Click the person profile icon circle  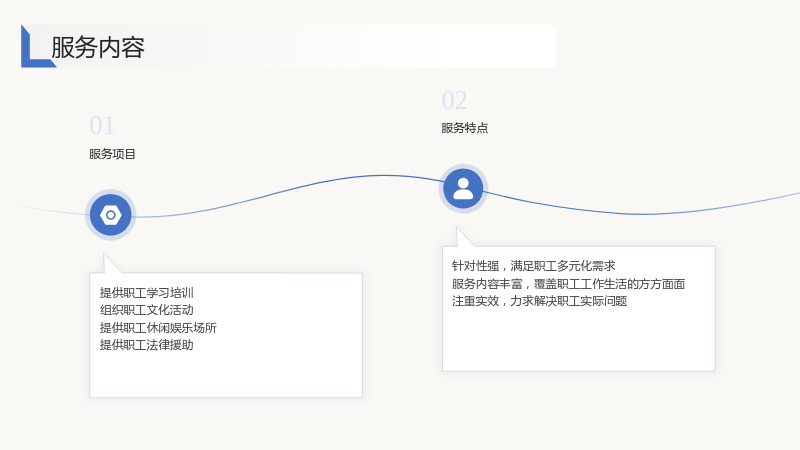click(463, 189)
